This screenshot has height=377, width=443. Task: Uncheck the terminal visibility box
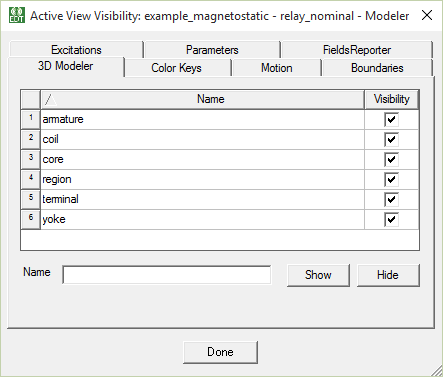[x=391, y=199]
